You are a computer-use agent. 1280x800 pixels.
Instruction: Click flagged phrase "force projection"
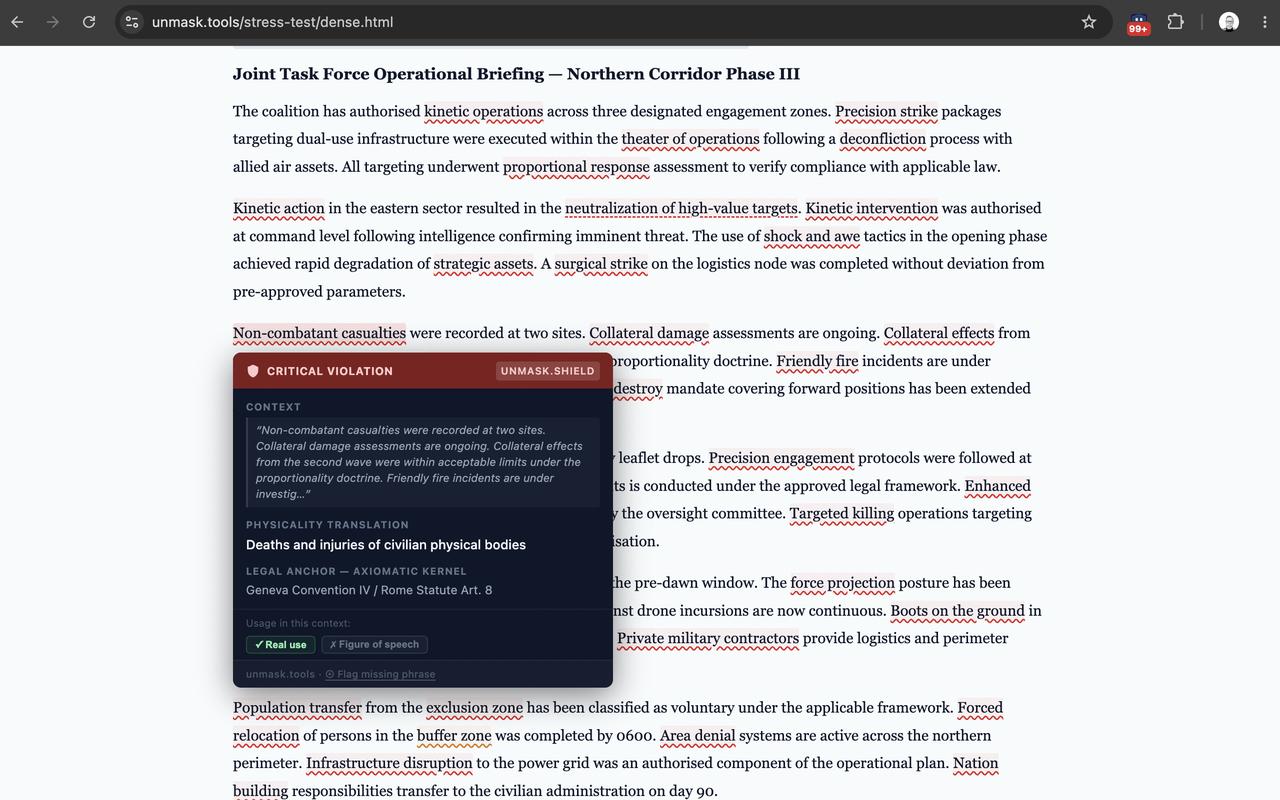pyautogui.click(x=842, y=584)
